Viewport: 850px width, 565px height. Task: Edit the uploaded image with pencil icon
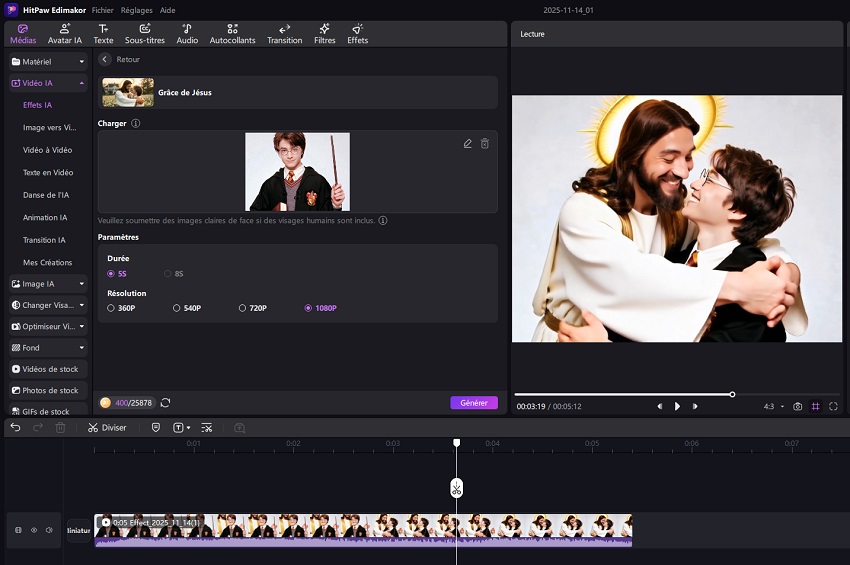point(467,144)
